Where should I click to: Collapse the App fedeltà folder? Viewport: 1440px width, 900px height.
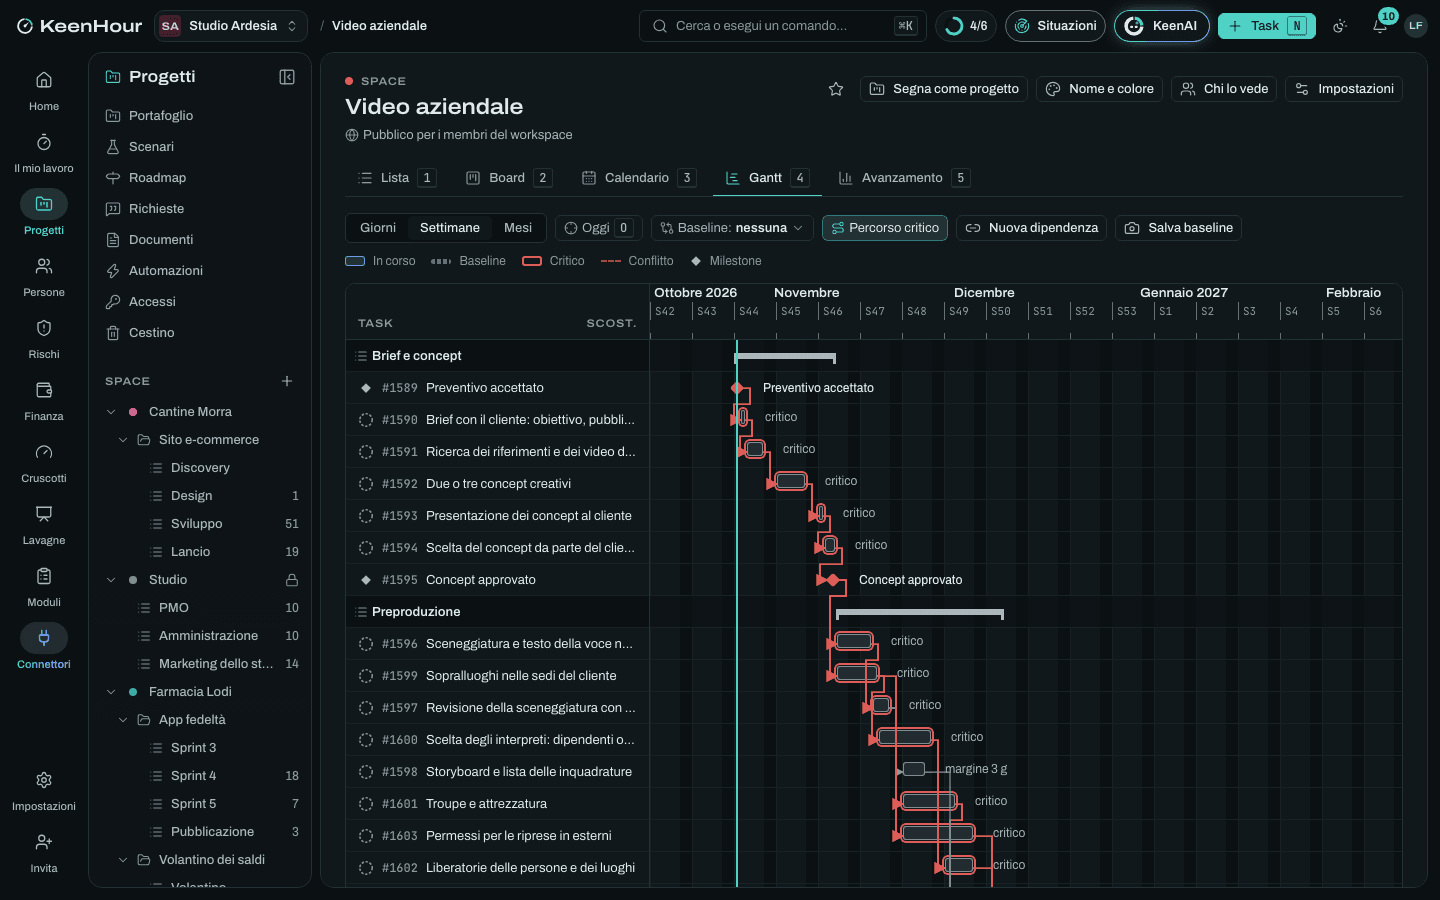point(123,720)
